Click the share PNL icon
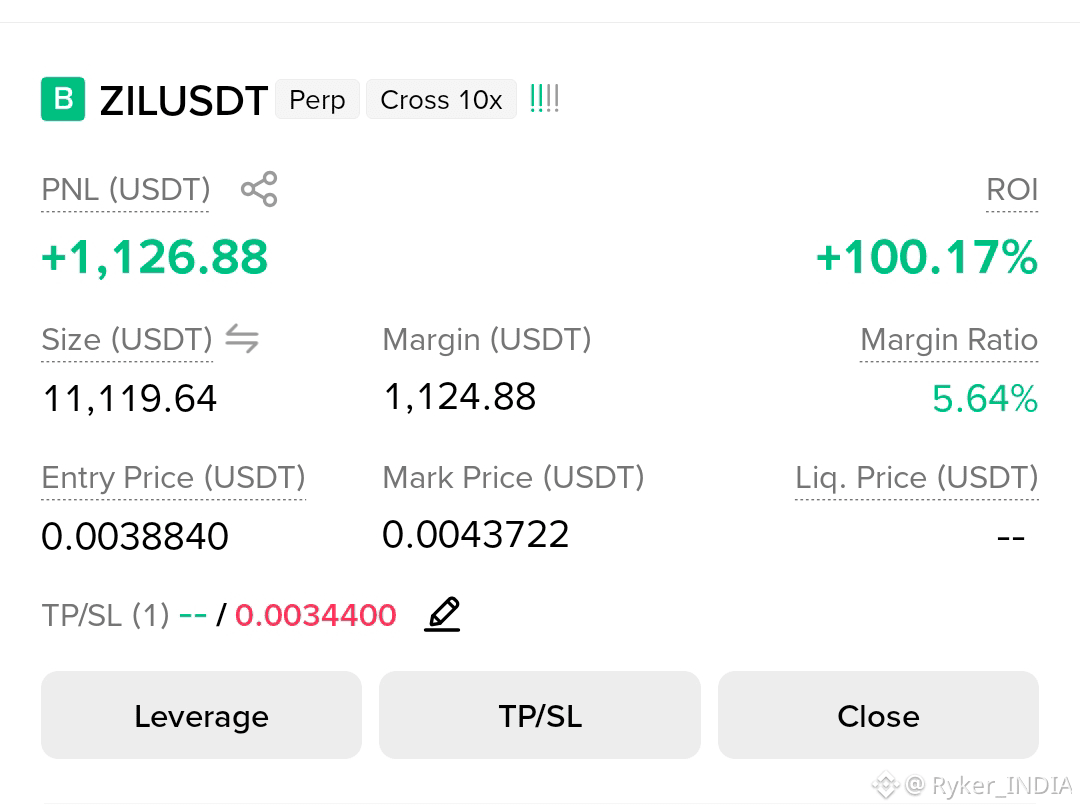Viewport: 1080px width, 810px height. tap(259, 189)
